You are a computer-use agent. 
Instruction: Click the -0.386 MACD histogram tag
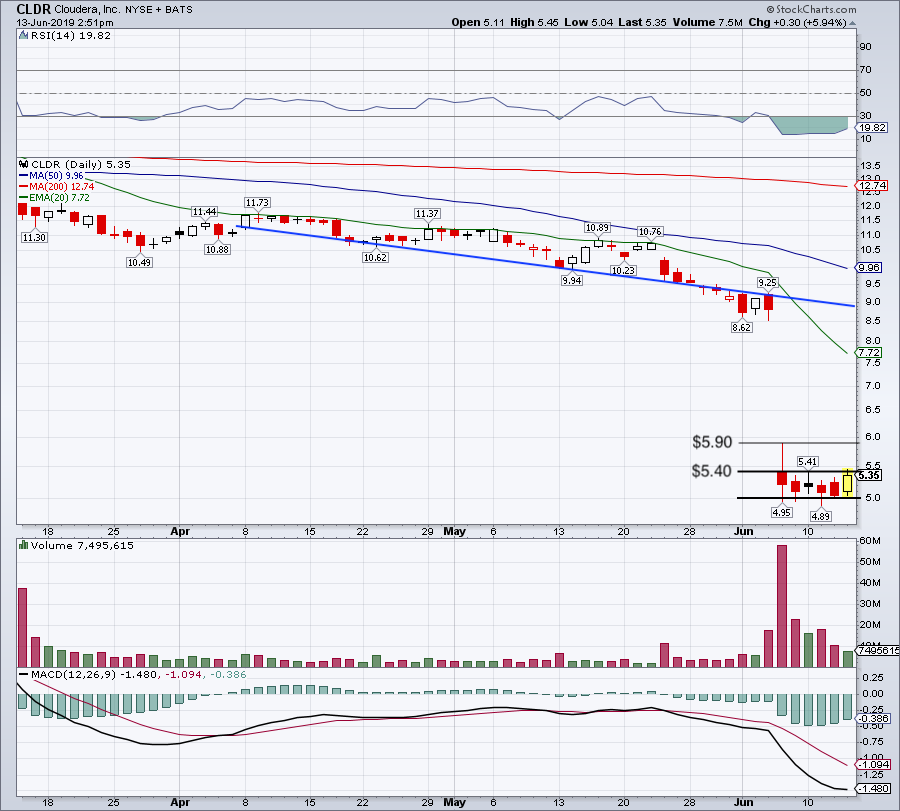pos(874,718)
